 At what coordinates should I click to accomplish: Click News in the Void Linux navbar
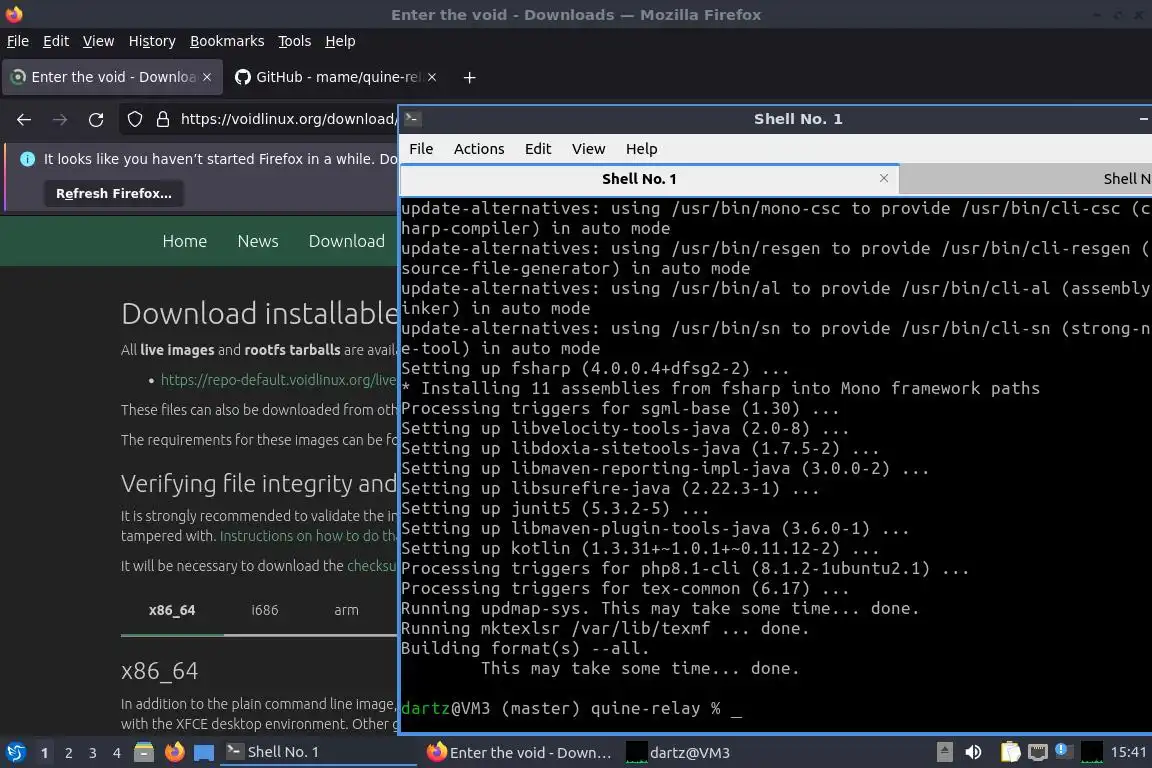point(258,241)
